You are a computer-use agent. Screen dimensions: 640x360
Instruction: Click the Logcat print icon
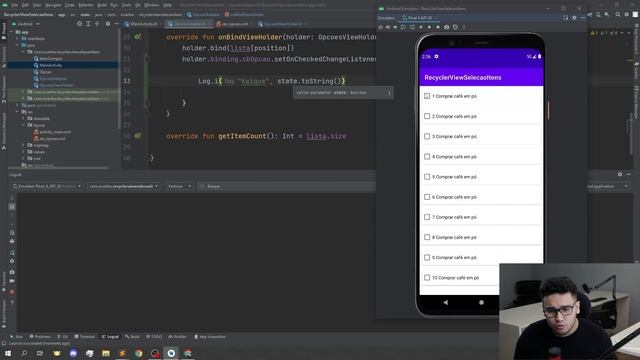[12, 242]
